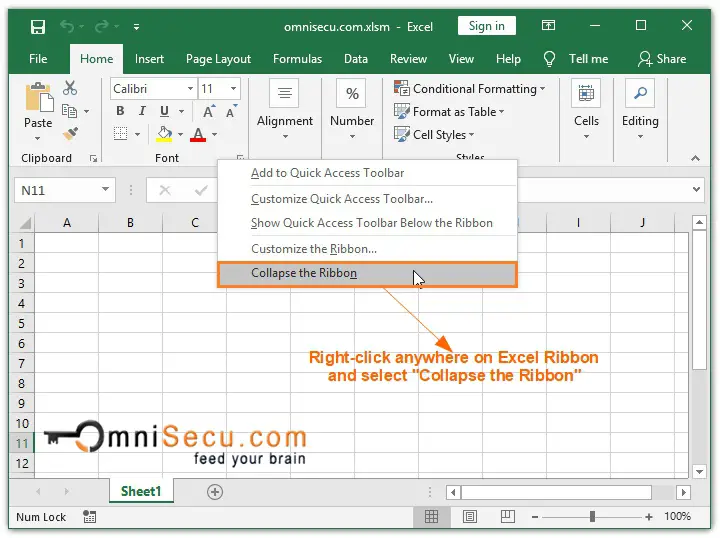The image size is (720, 538).
Task: Open the View tab
Action: pyautogui.click(x=461, y=59)
